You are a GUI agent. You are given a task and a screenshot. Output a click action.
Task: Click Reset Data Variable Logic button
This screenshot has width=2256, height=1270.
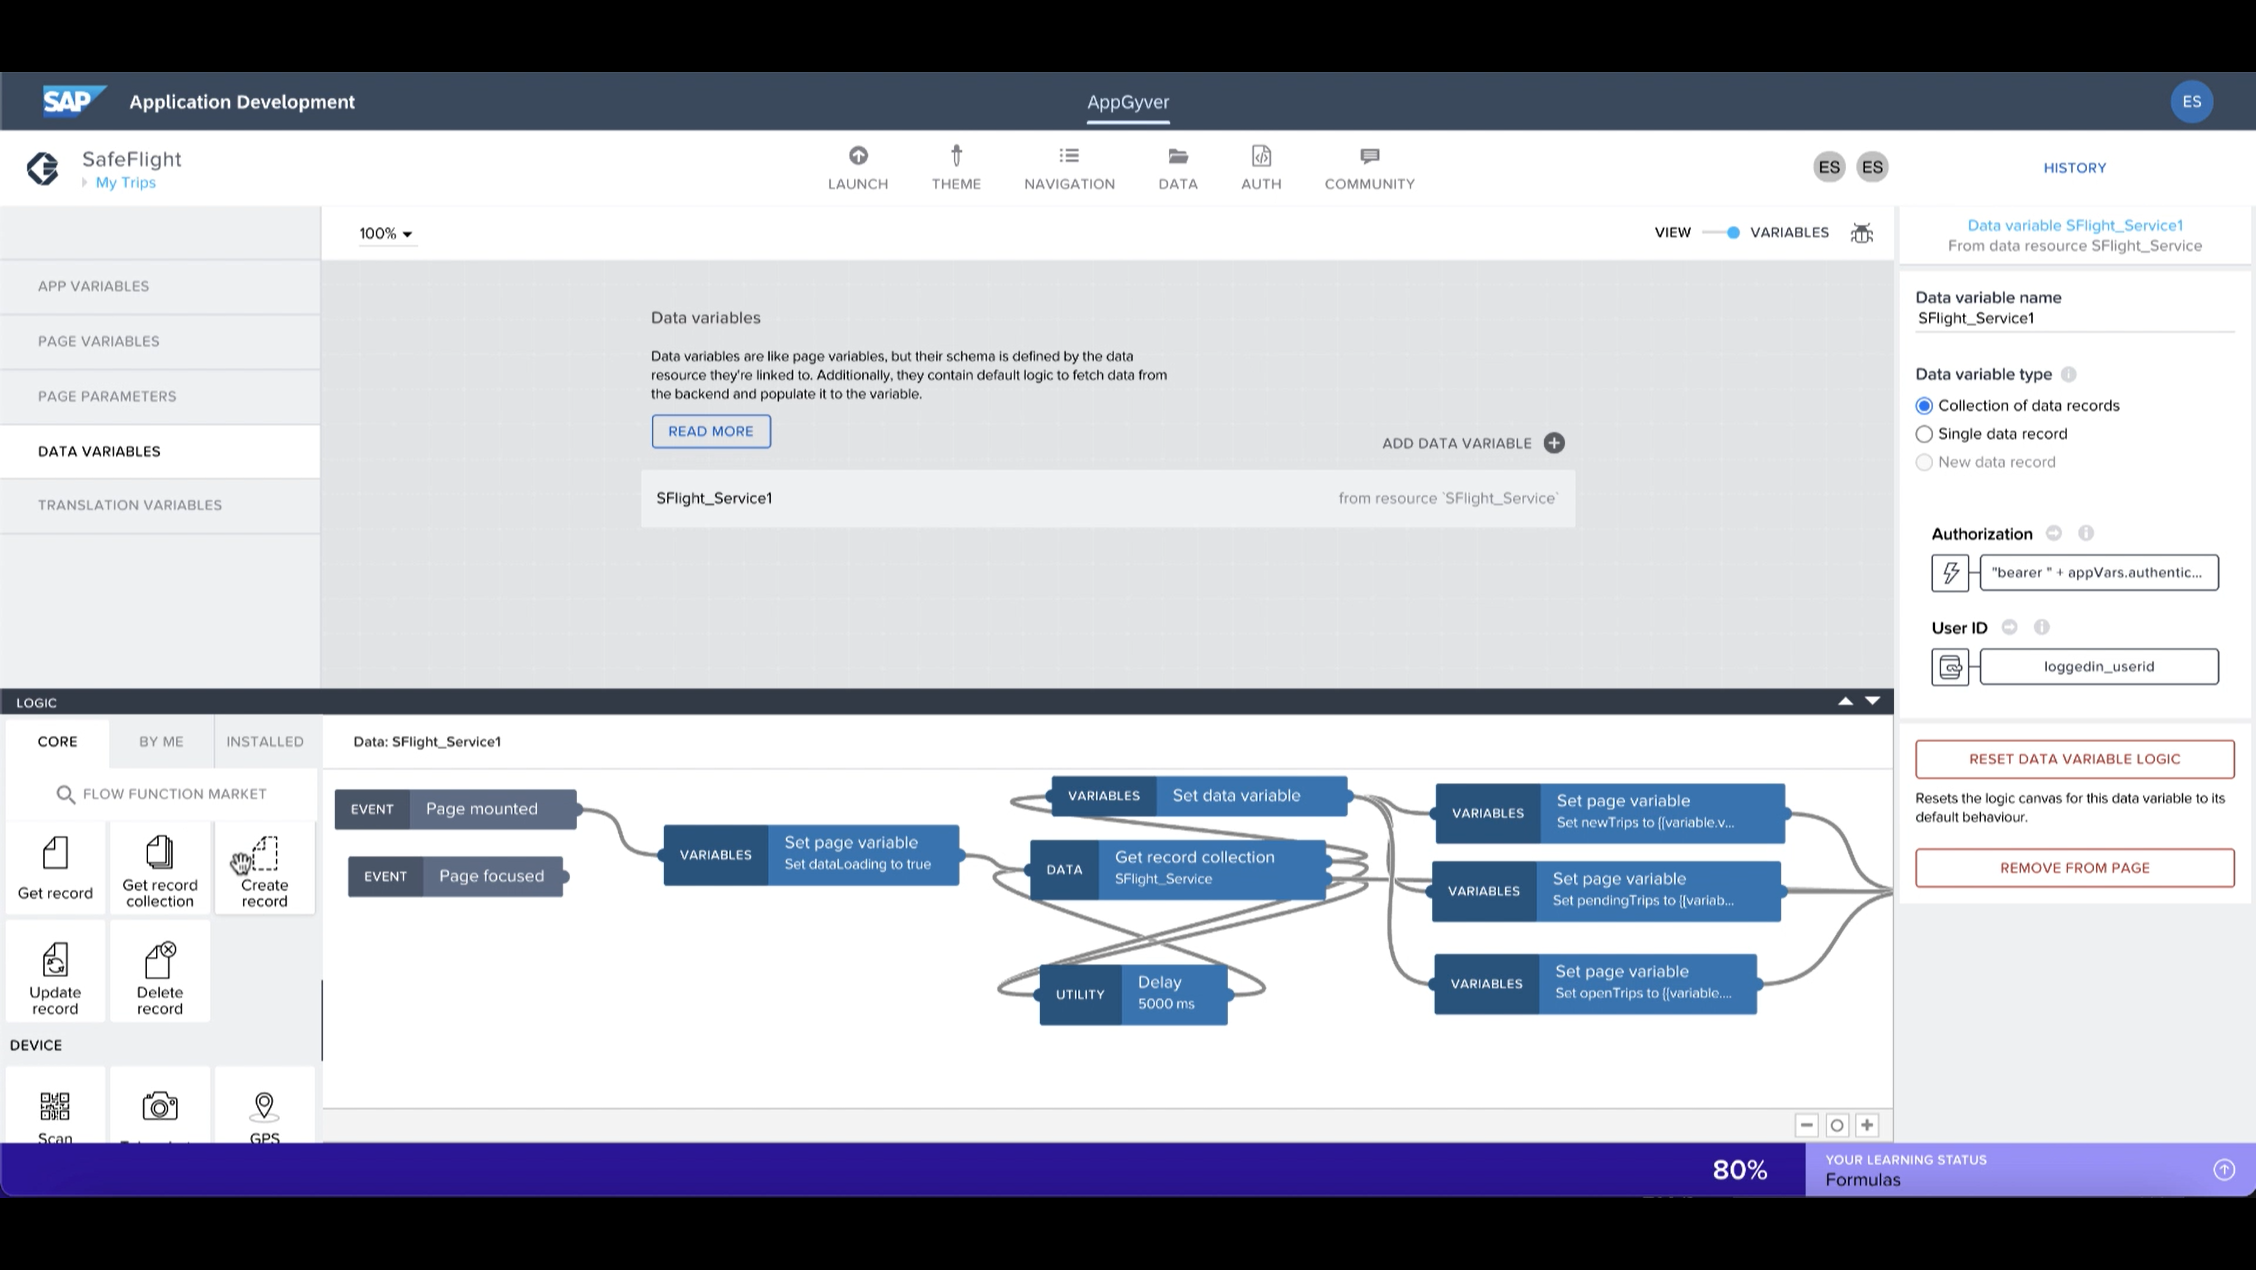[x=2074, y=759]
